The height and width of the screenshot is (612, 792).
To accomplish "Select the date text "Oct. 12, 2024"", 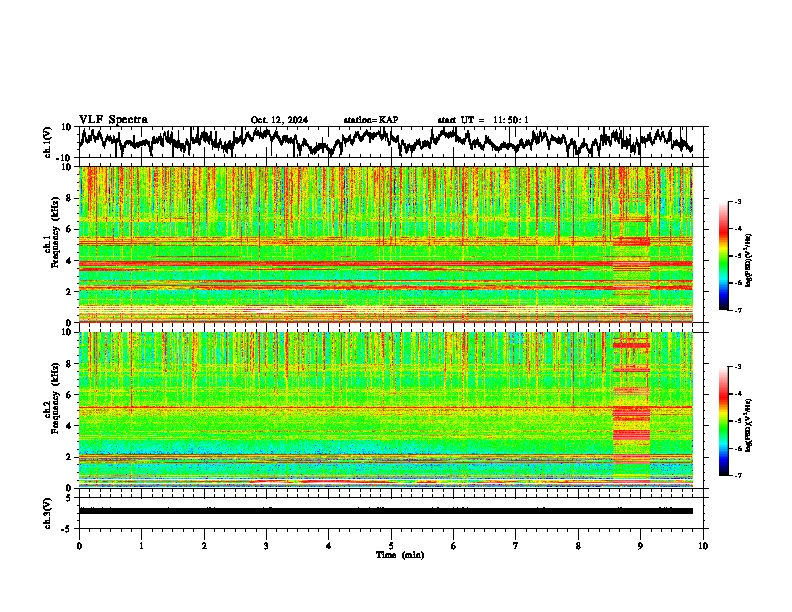I will [x=279, y=120].
